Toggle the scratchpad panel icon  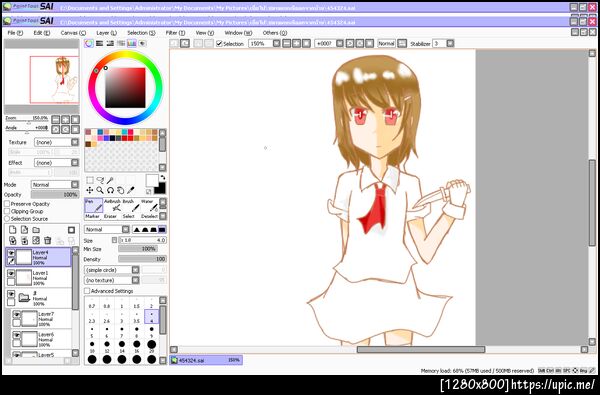click(x=142, y=43)
